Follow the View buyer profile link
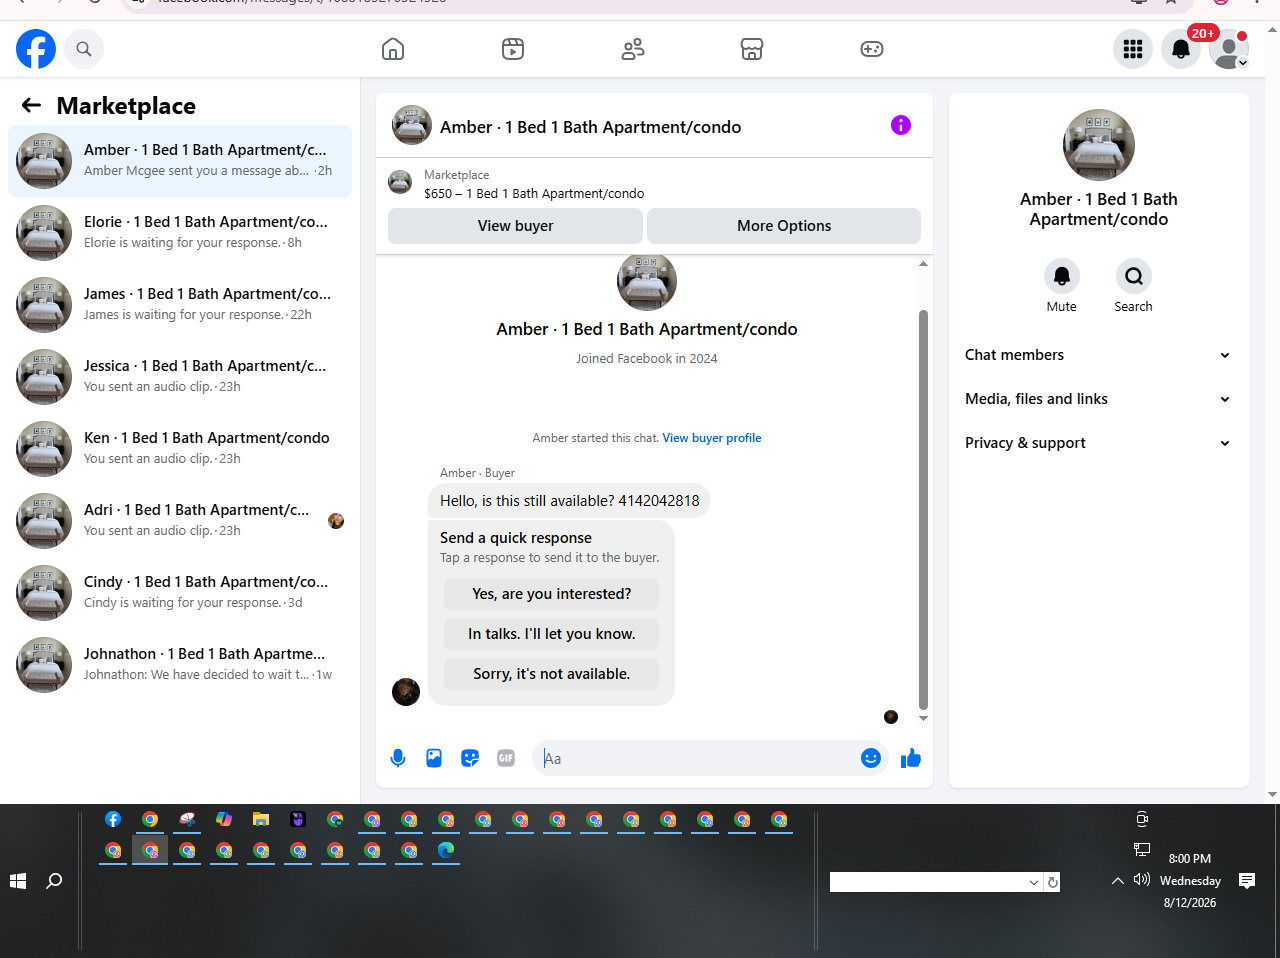 coord(712,438)
